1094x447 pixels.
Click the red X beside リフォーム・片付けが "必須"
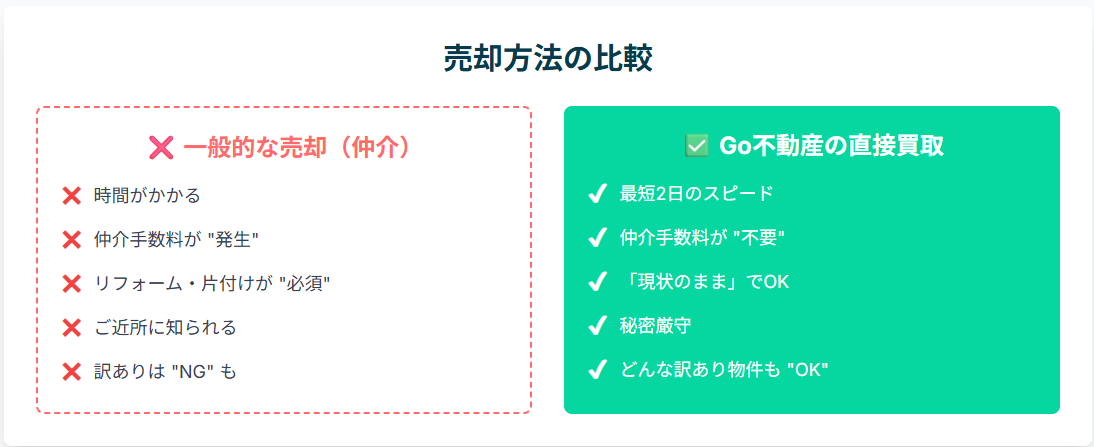click(x=71, y=284)
